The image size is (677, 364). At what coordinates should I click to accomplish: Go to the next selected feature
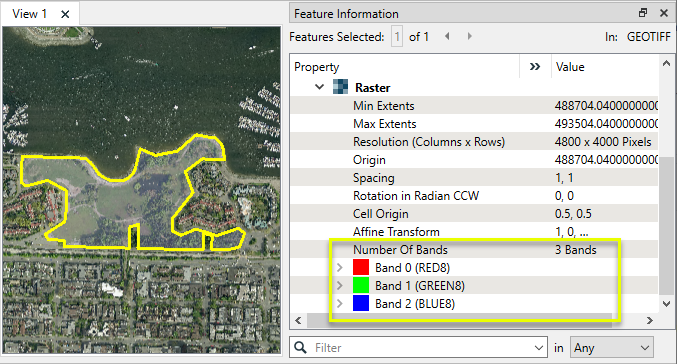click(469, 36)
